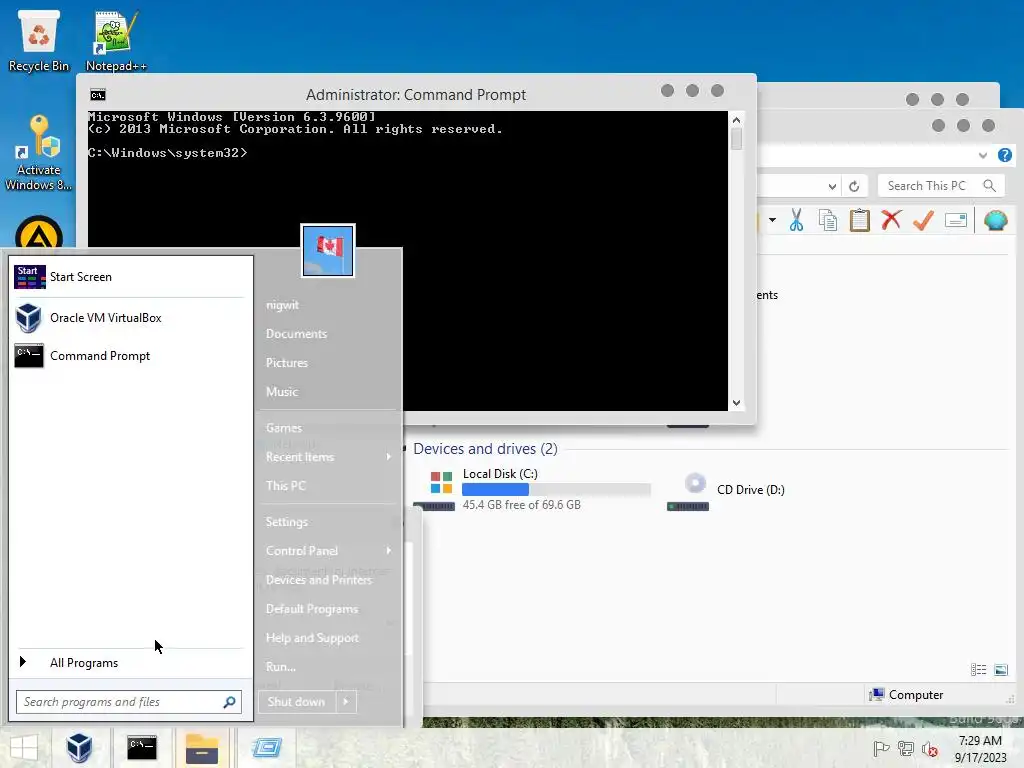Click the orange checkmark Properties toolbar icon
The image size is (1024, 768).
[923, 221]
